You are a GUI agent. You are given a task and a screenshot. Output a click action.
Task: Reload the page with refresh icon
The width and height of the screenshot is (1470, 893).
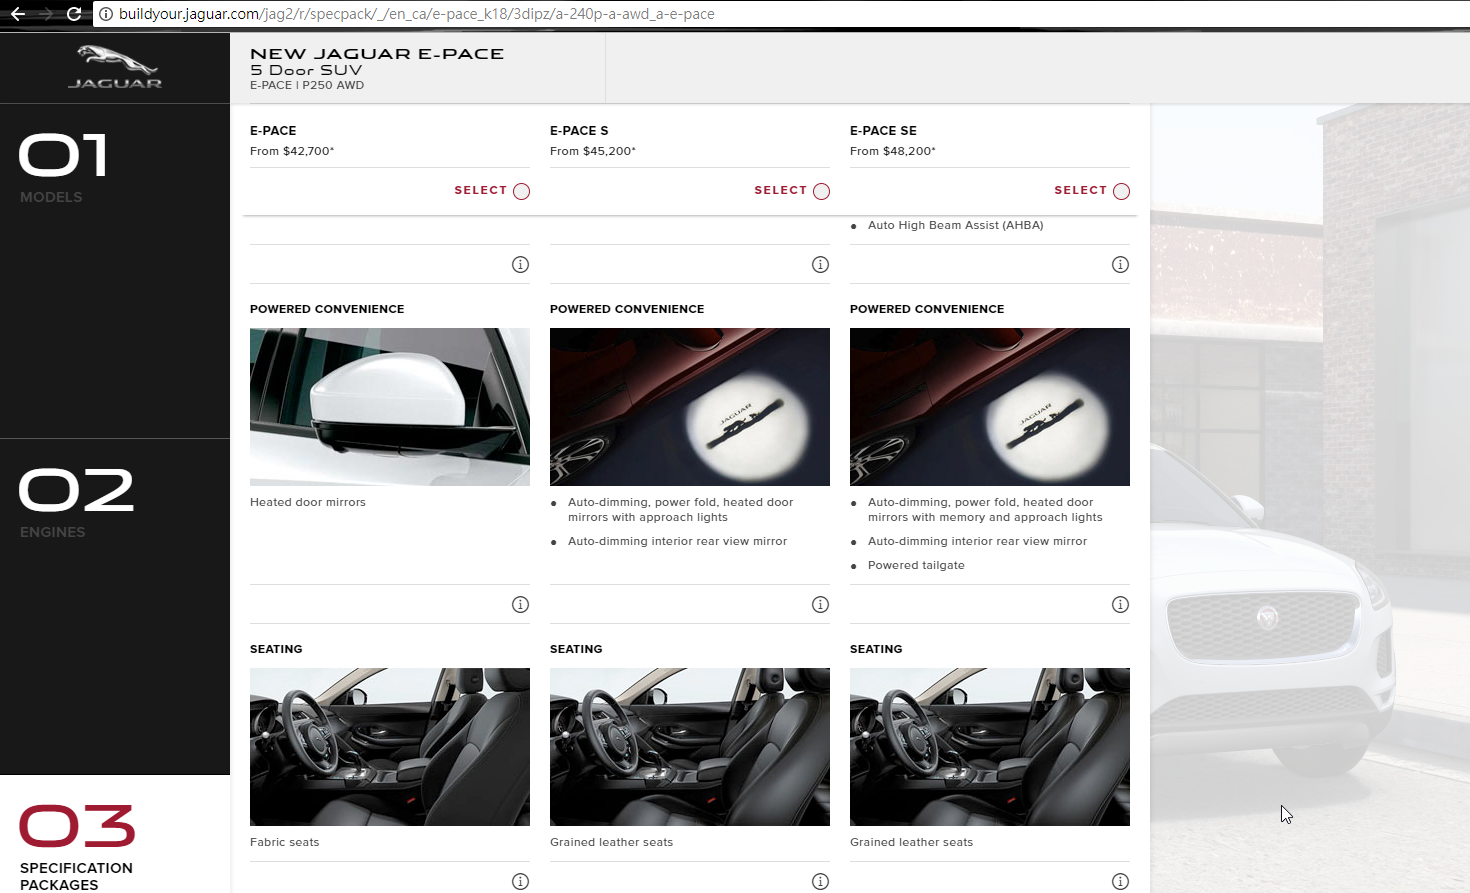(74, 14)
